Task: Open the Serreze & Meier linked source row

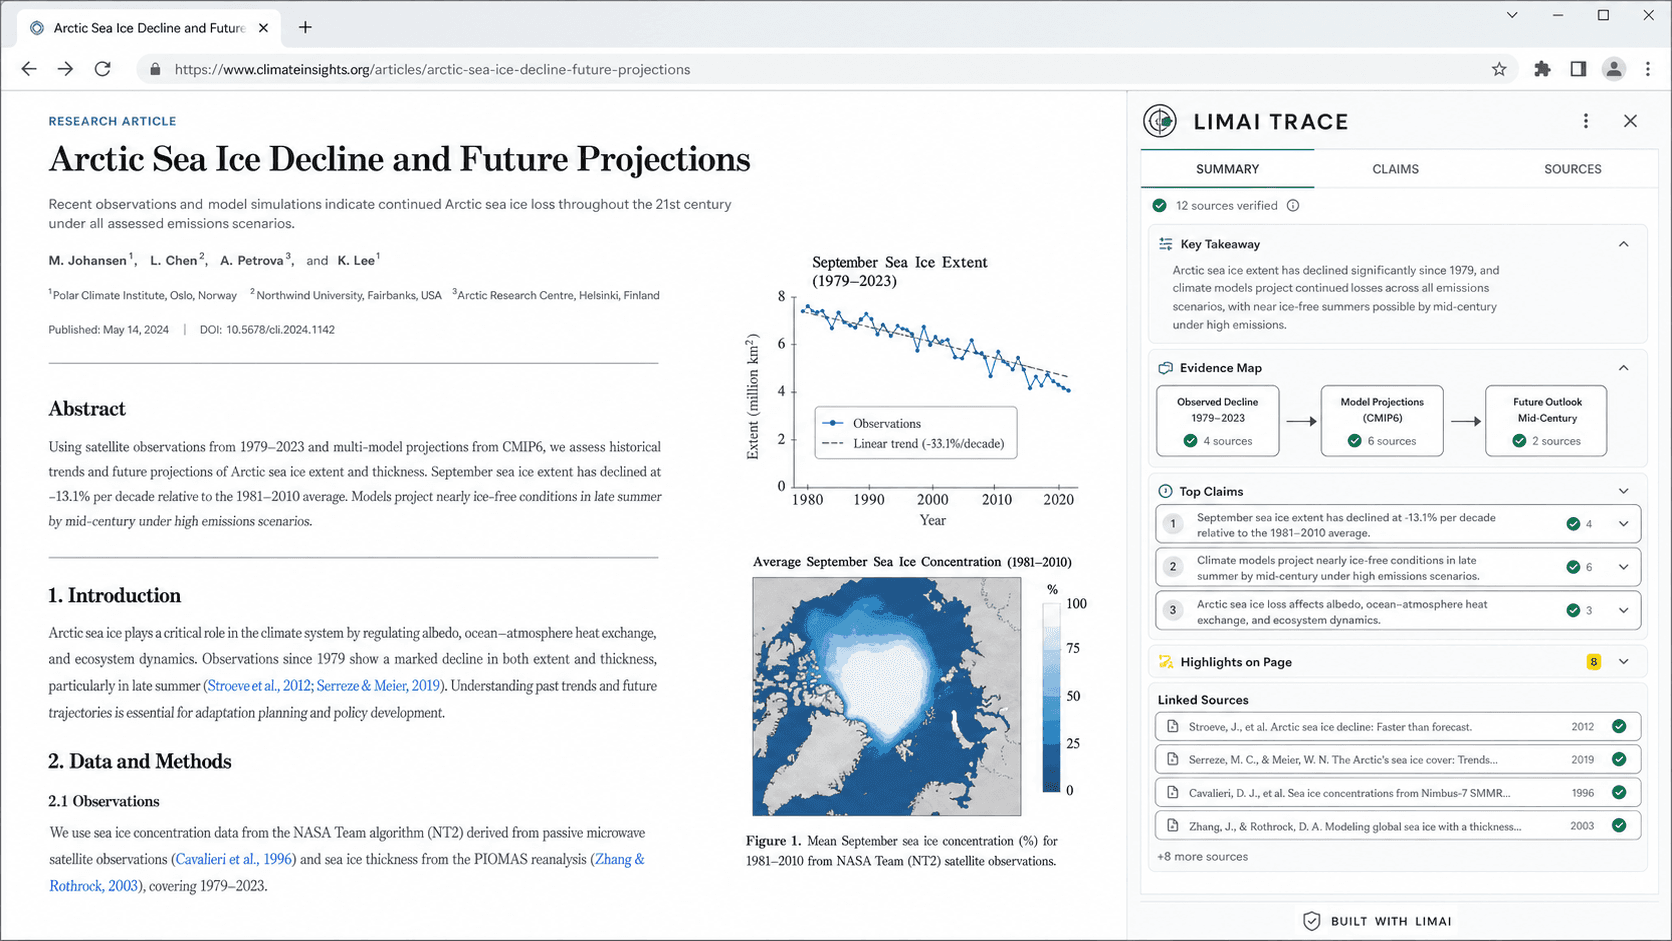Action: pos(1398,760)
